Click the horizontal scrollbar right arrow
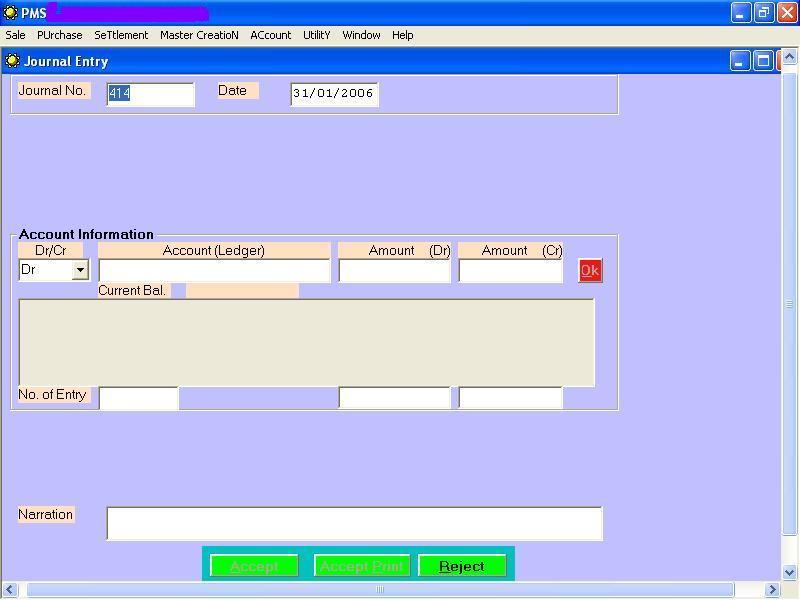The width and height of the screenshot is (800, 600). (x=771, y=590)
